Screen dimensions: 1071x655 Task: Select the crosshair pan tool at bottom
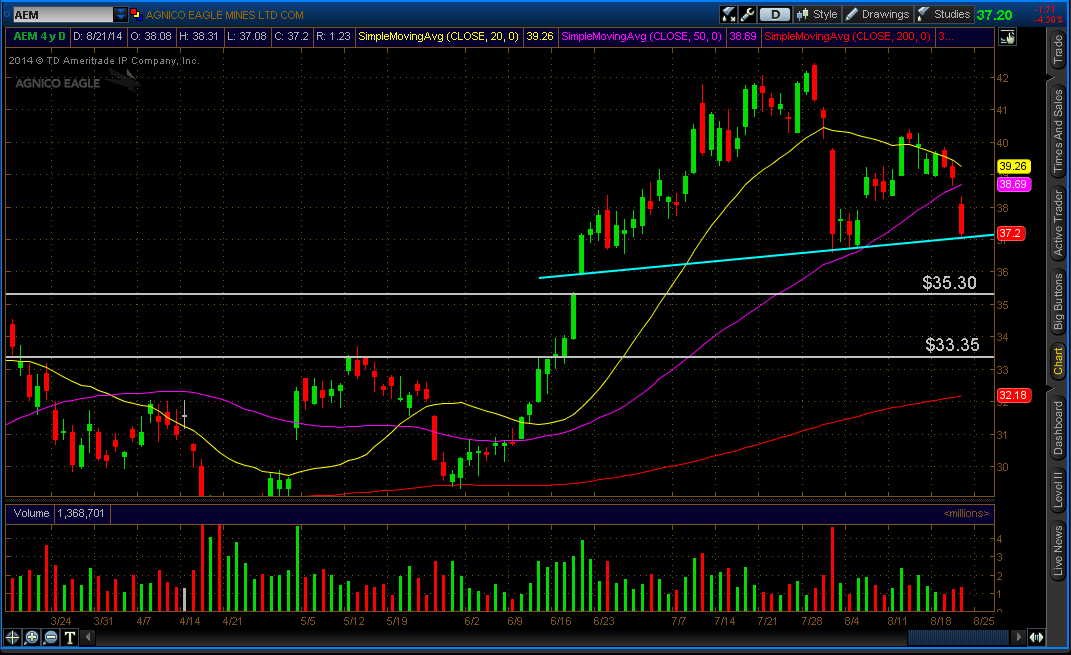[12, 637]
